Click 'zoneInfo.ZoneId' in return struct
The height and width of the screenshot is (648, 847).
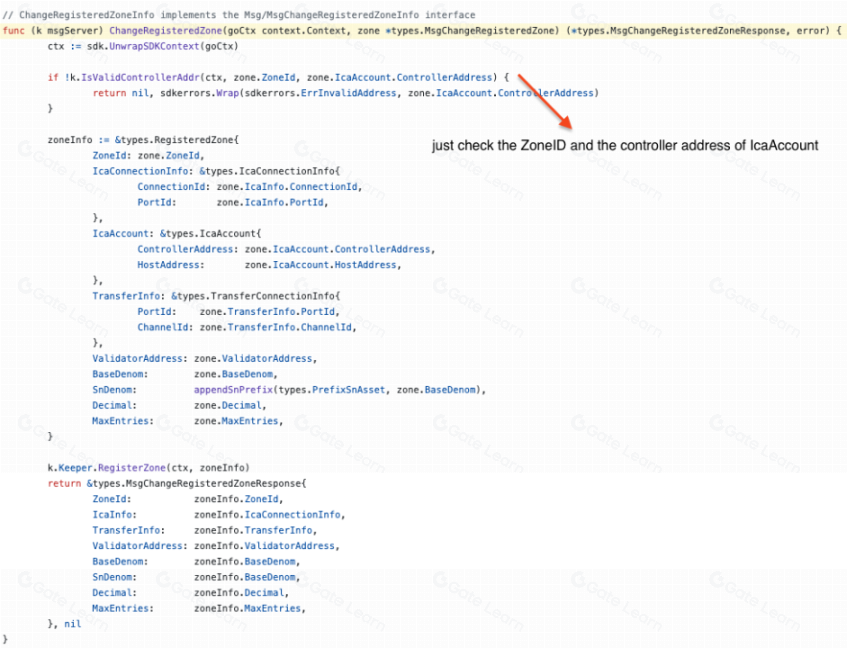236,500
